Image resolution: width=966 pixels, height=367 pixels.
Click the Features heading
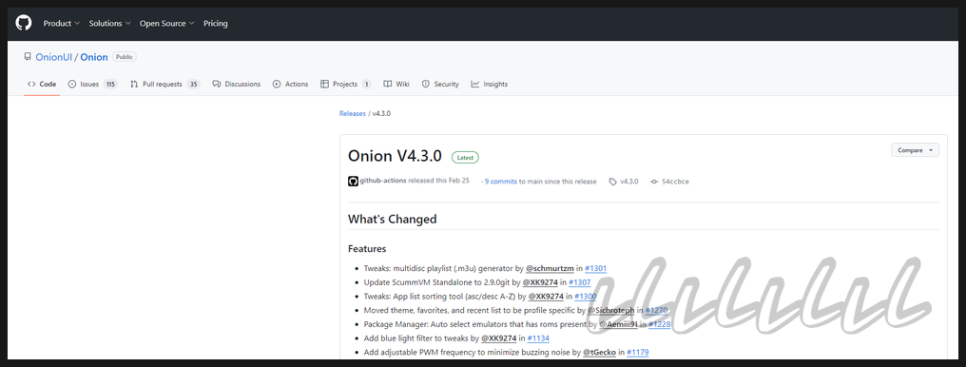click(367, 249)
